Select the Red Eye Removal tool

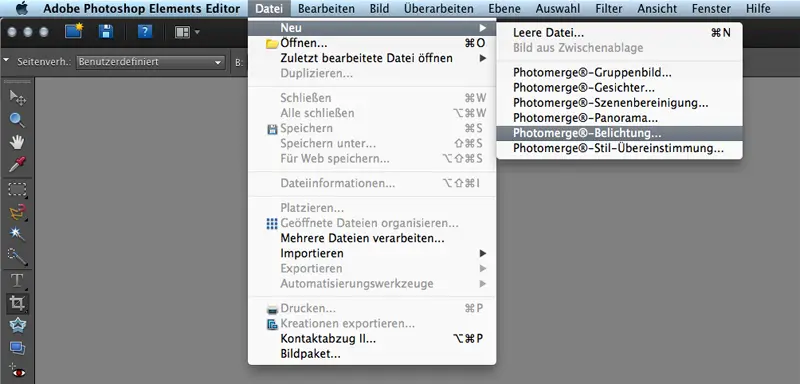pos(17,372)
